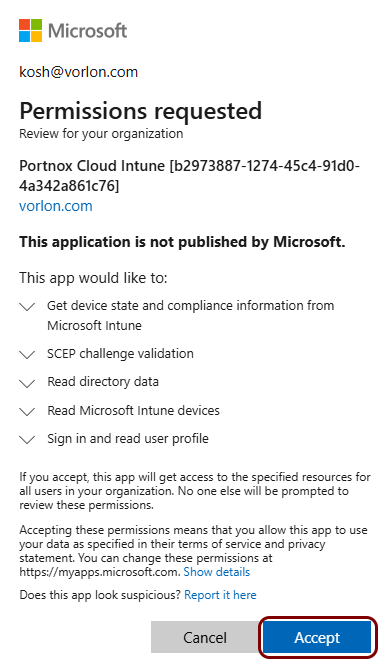Expand the SCEP challenge validation chevron
Viewport: 387px width, 672px height.
tap(27, 355)
